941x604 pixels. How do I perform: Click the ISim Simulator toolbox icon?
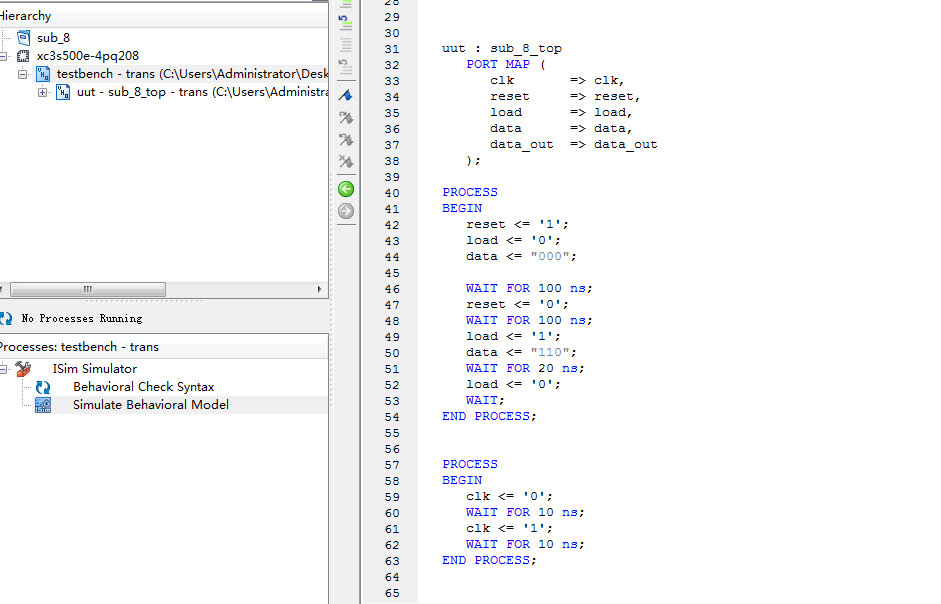click(23, 369)
